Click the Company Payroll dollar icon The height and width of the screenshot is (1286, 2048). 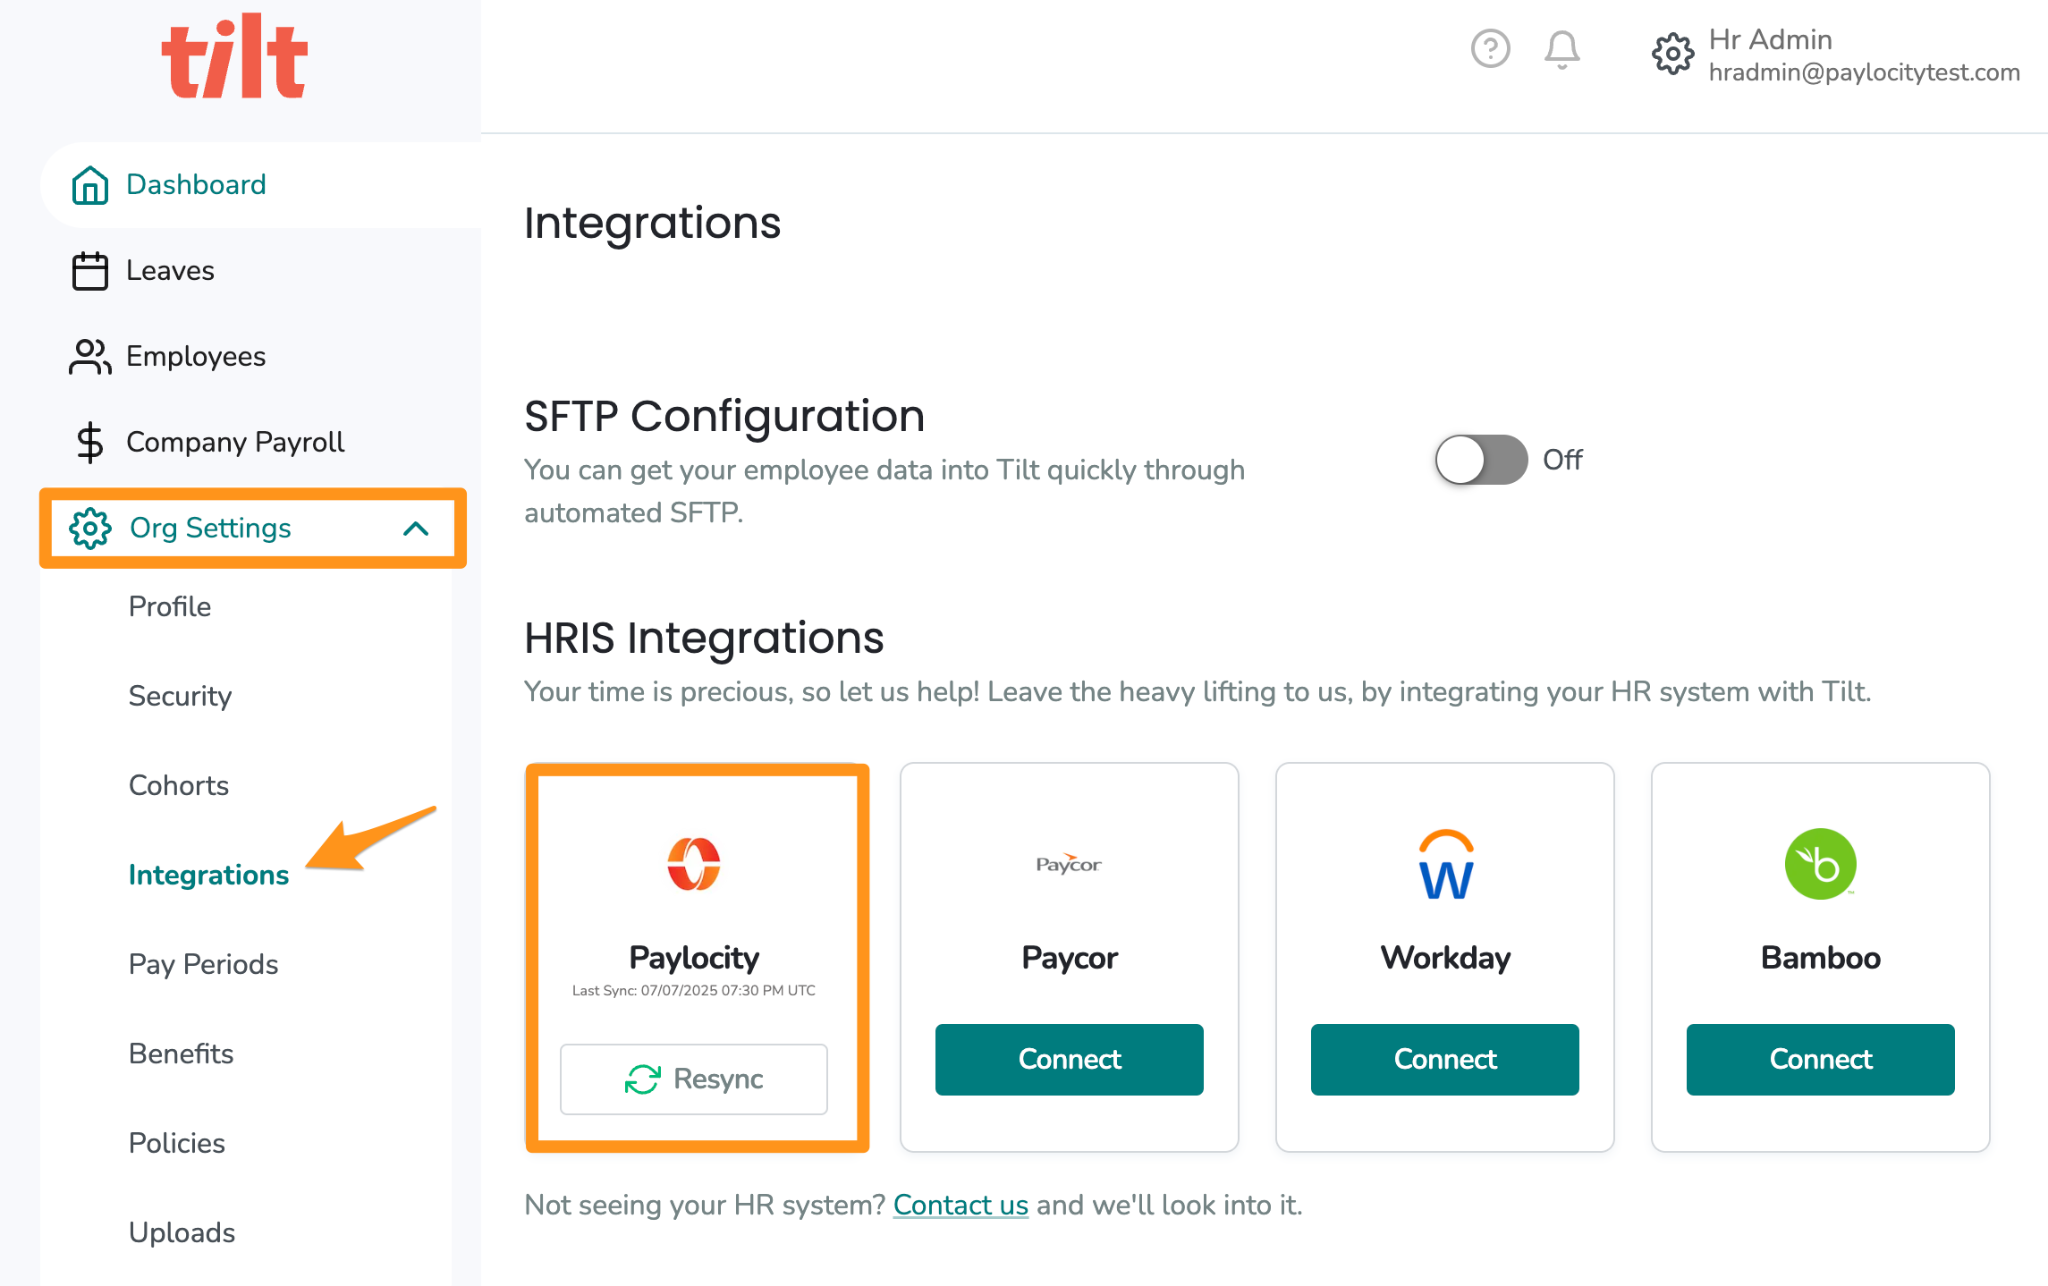click(90, 442)
